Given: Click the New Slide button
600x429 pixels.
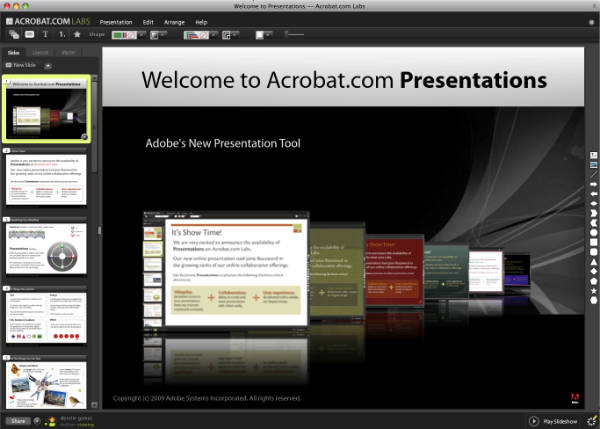Looking at the screenshot, I should click(x=21, y=65).
